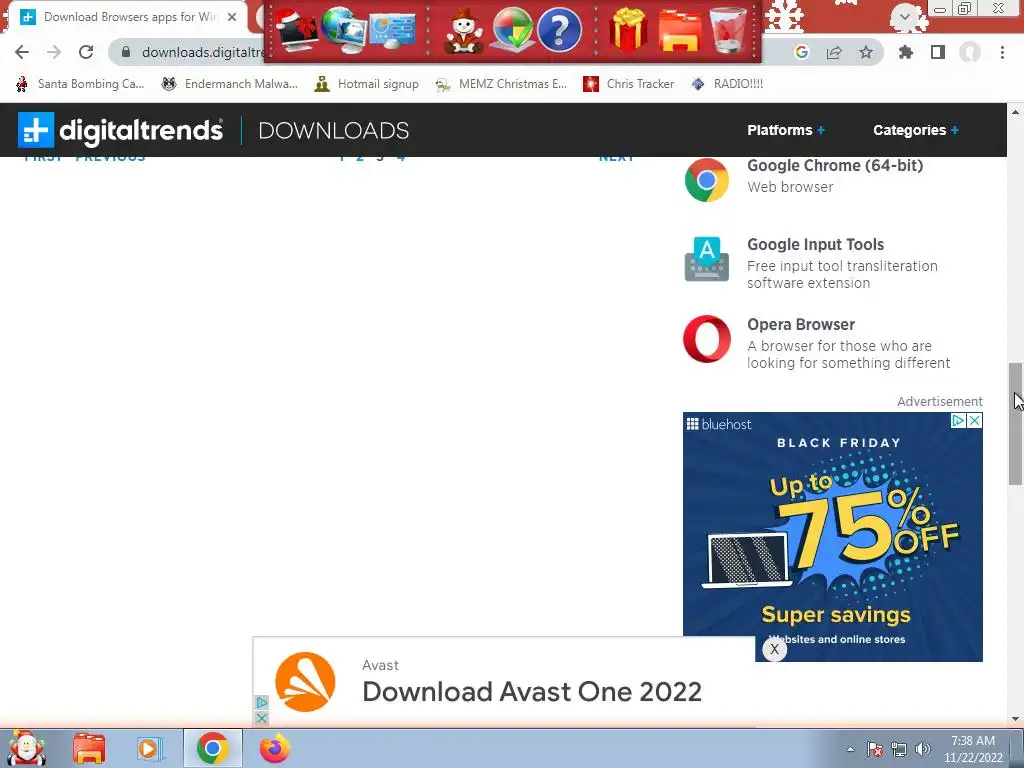Bookmark this page with star icon
Viewport: 1024px width, 768px height.
[x=866, y=52]
